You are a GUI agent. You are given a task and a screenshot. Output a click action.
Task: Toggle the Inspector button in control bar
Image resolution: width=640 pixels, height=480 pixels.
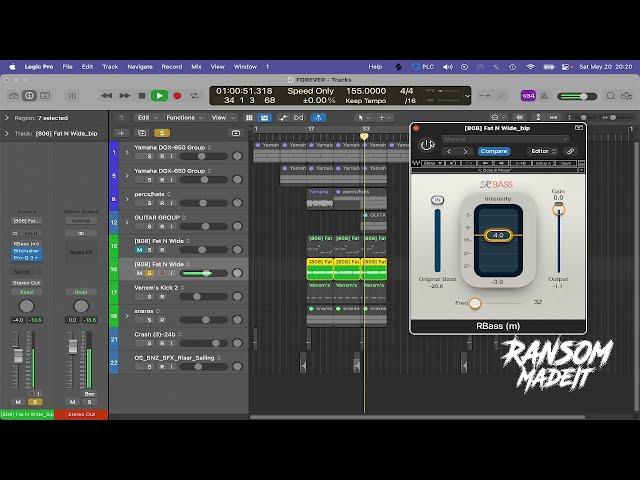point(29,96)
